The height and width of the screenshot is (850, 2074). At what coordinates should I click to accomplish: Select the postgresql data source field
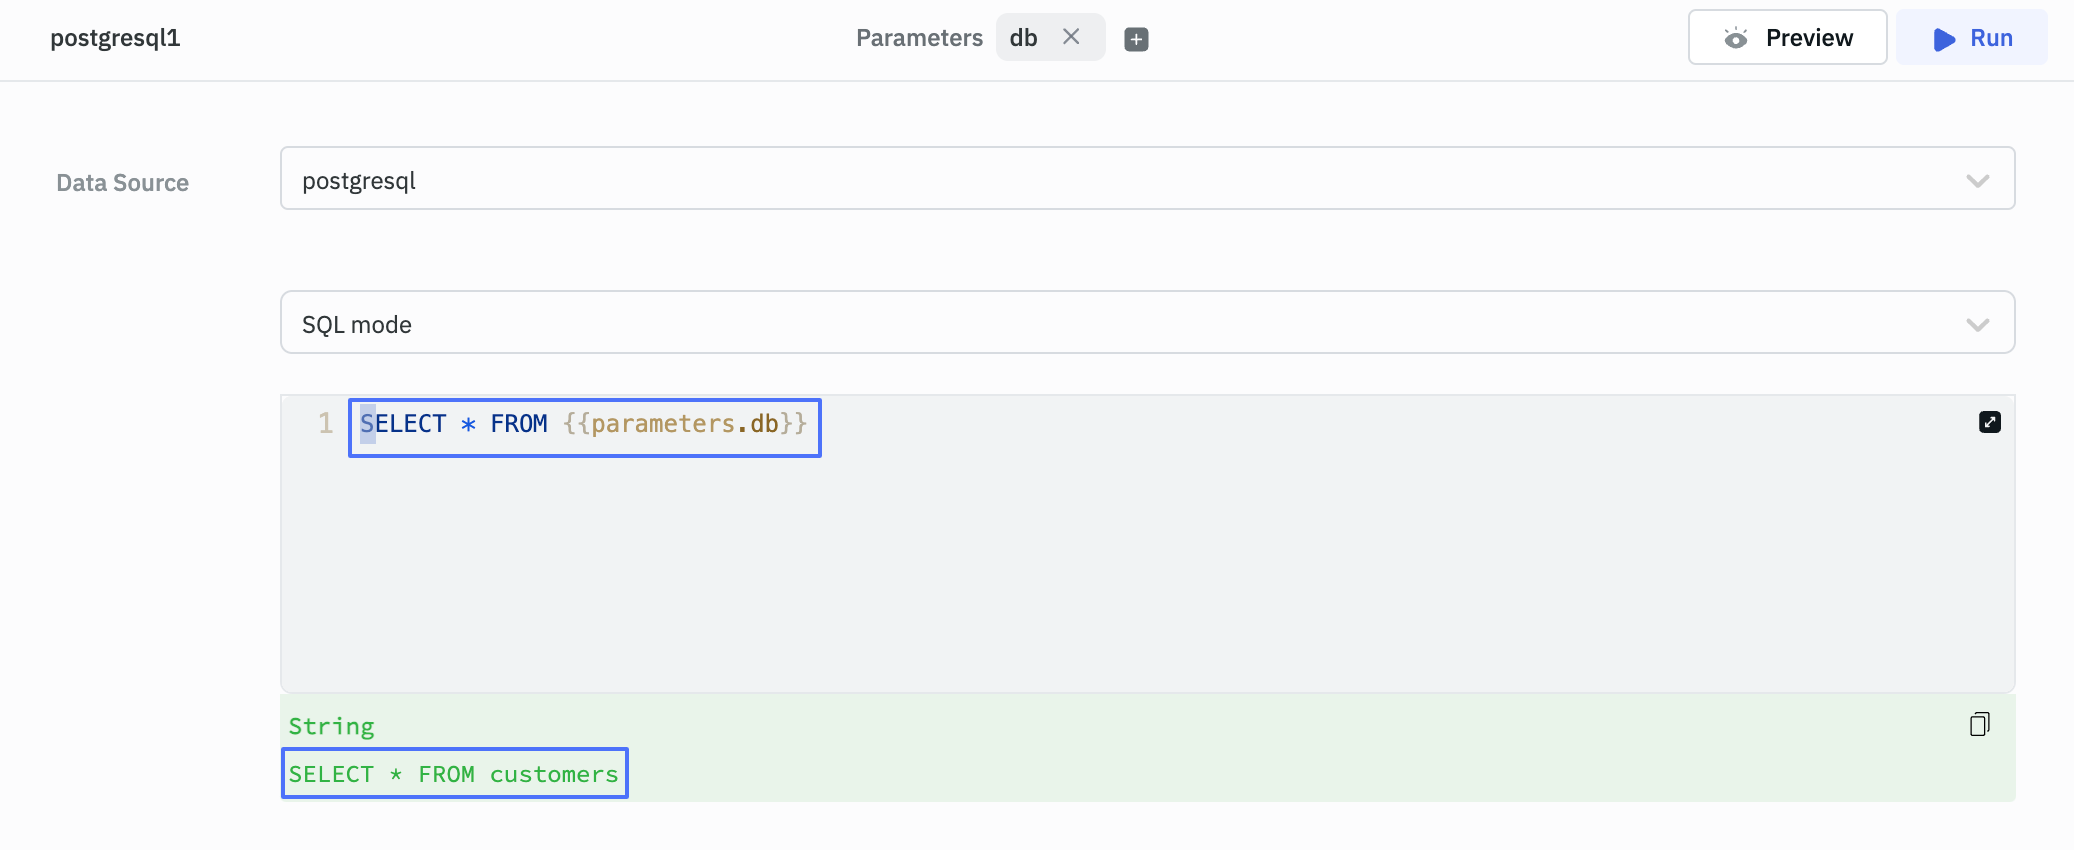point(1100,179)
